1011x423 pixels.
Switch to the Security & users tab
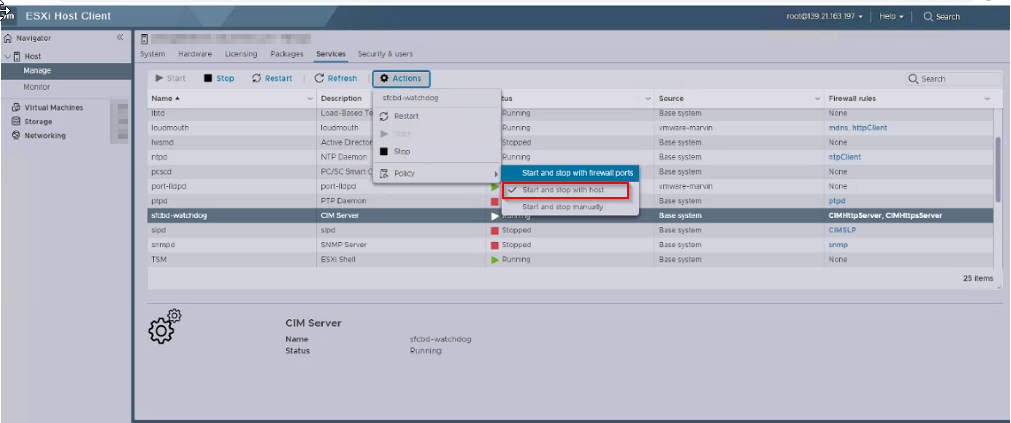(386, 54)
